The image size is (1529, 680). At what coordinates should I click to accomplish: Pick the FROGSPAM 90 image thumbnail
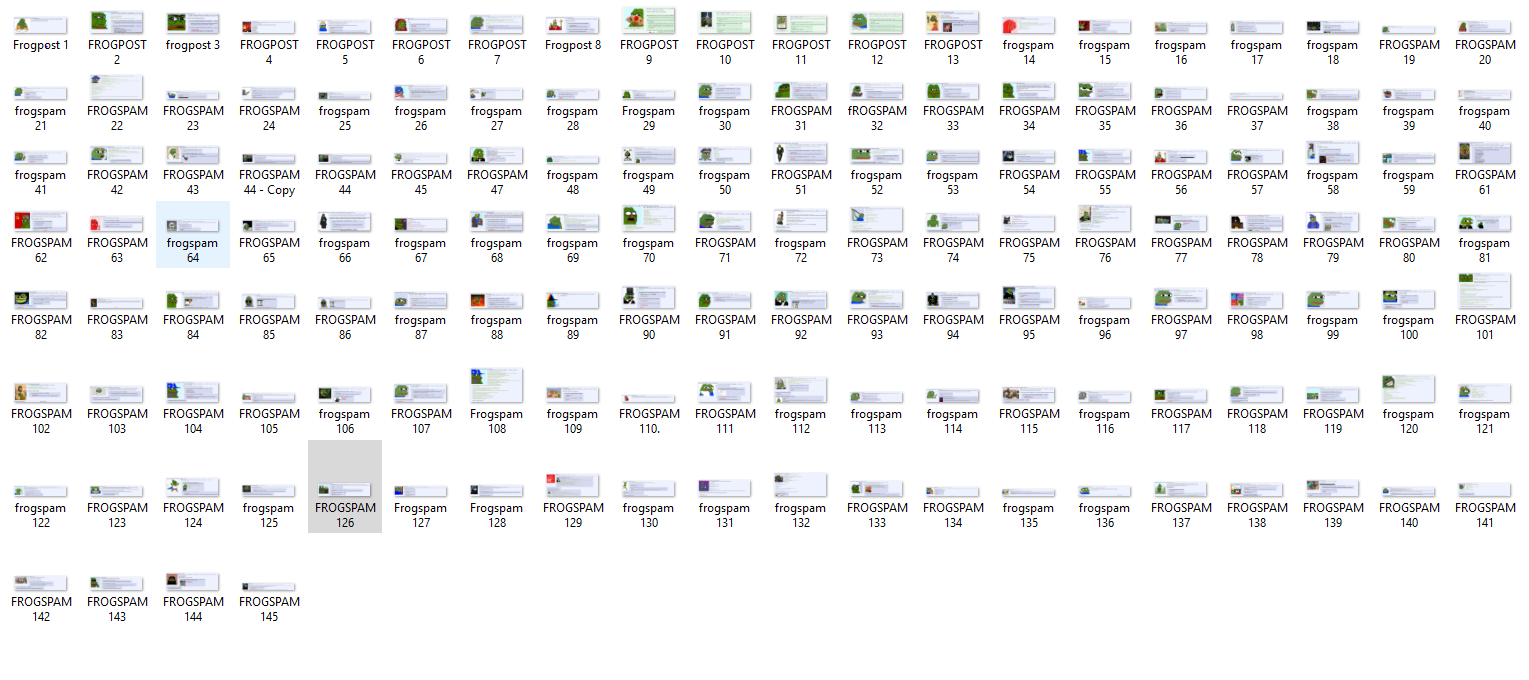tap(649, 298)
